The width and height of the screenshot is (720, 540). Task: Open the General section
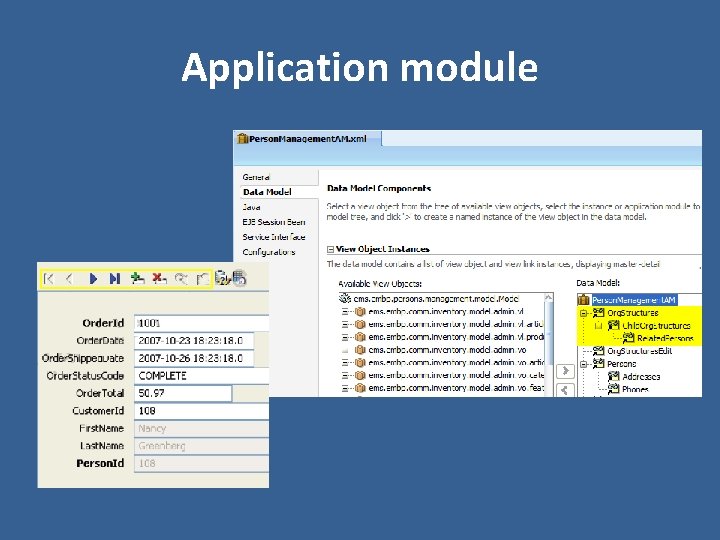click(256, 177)
